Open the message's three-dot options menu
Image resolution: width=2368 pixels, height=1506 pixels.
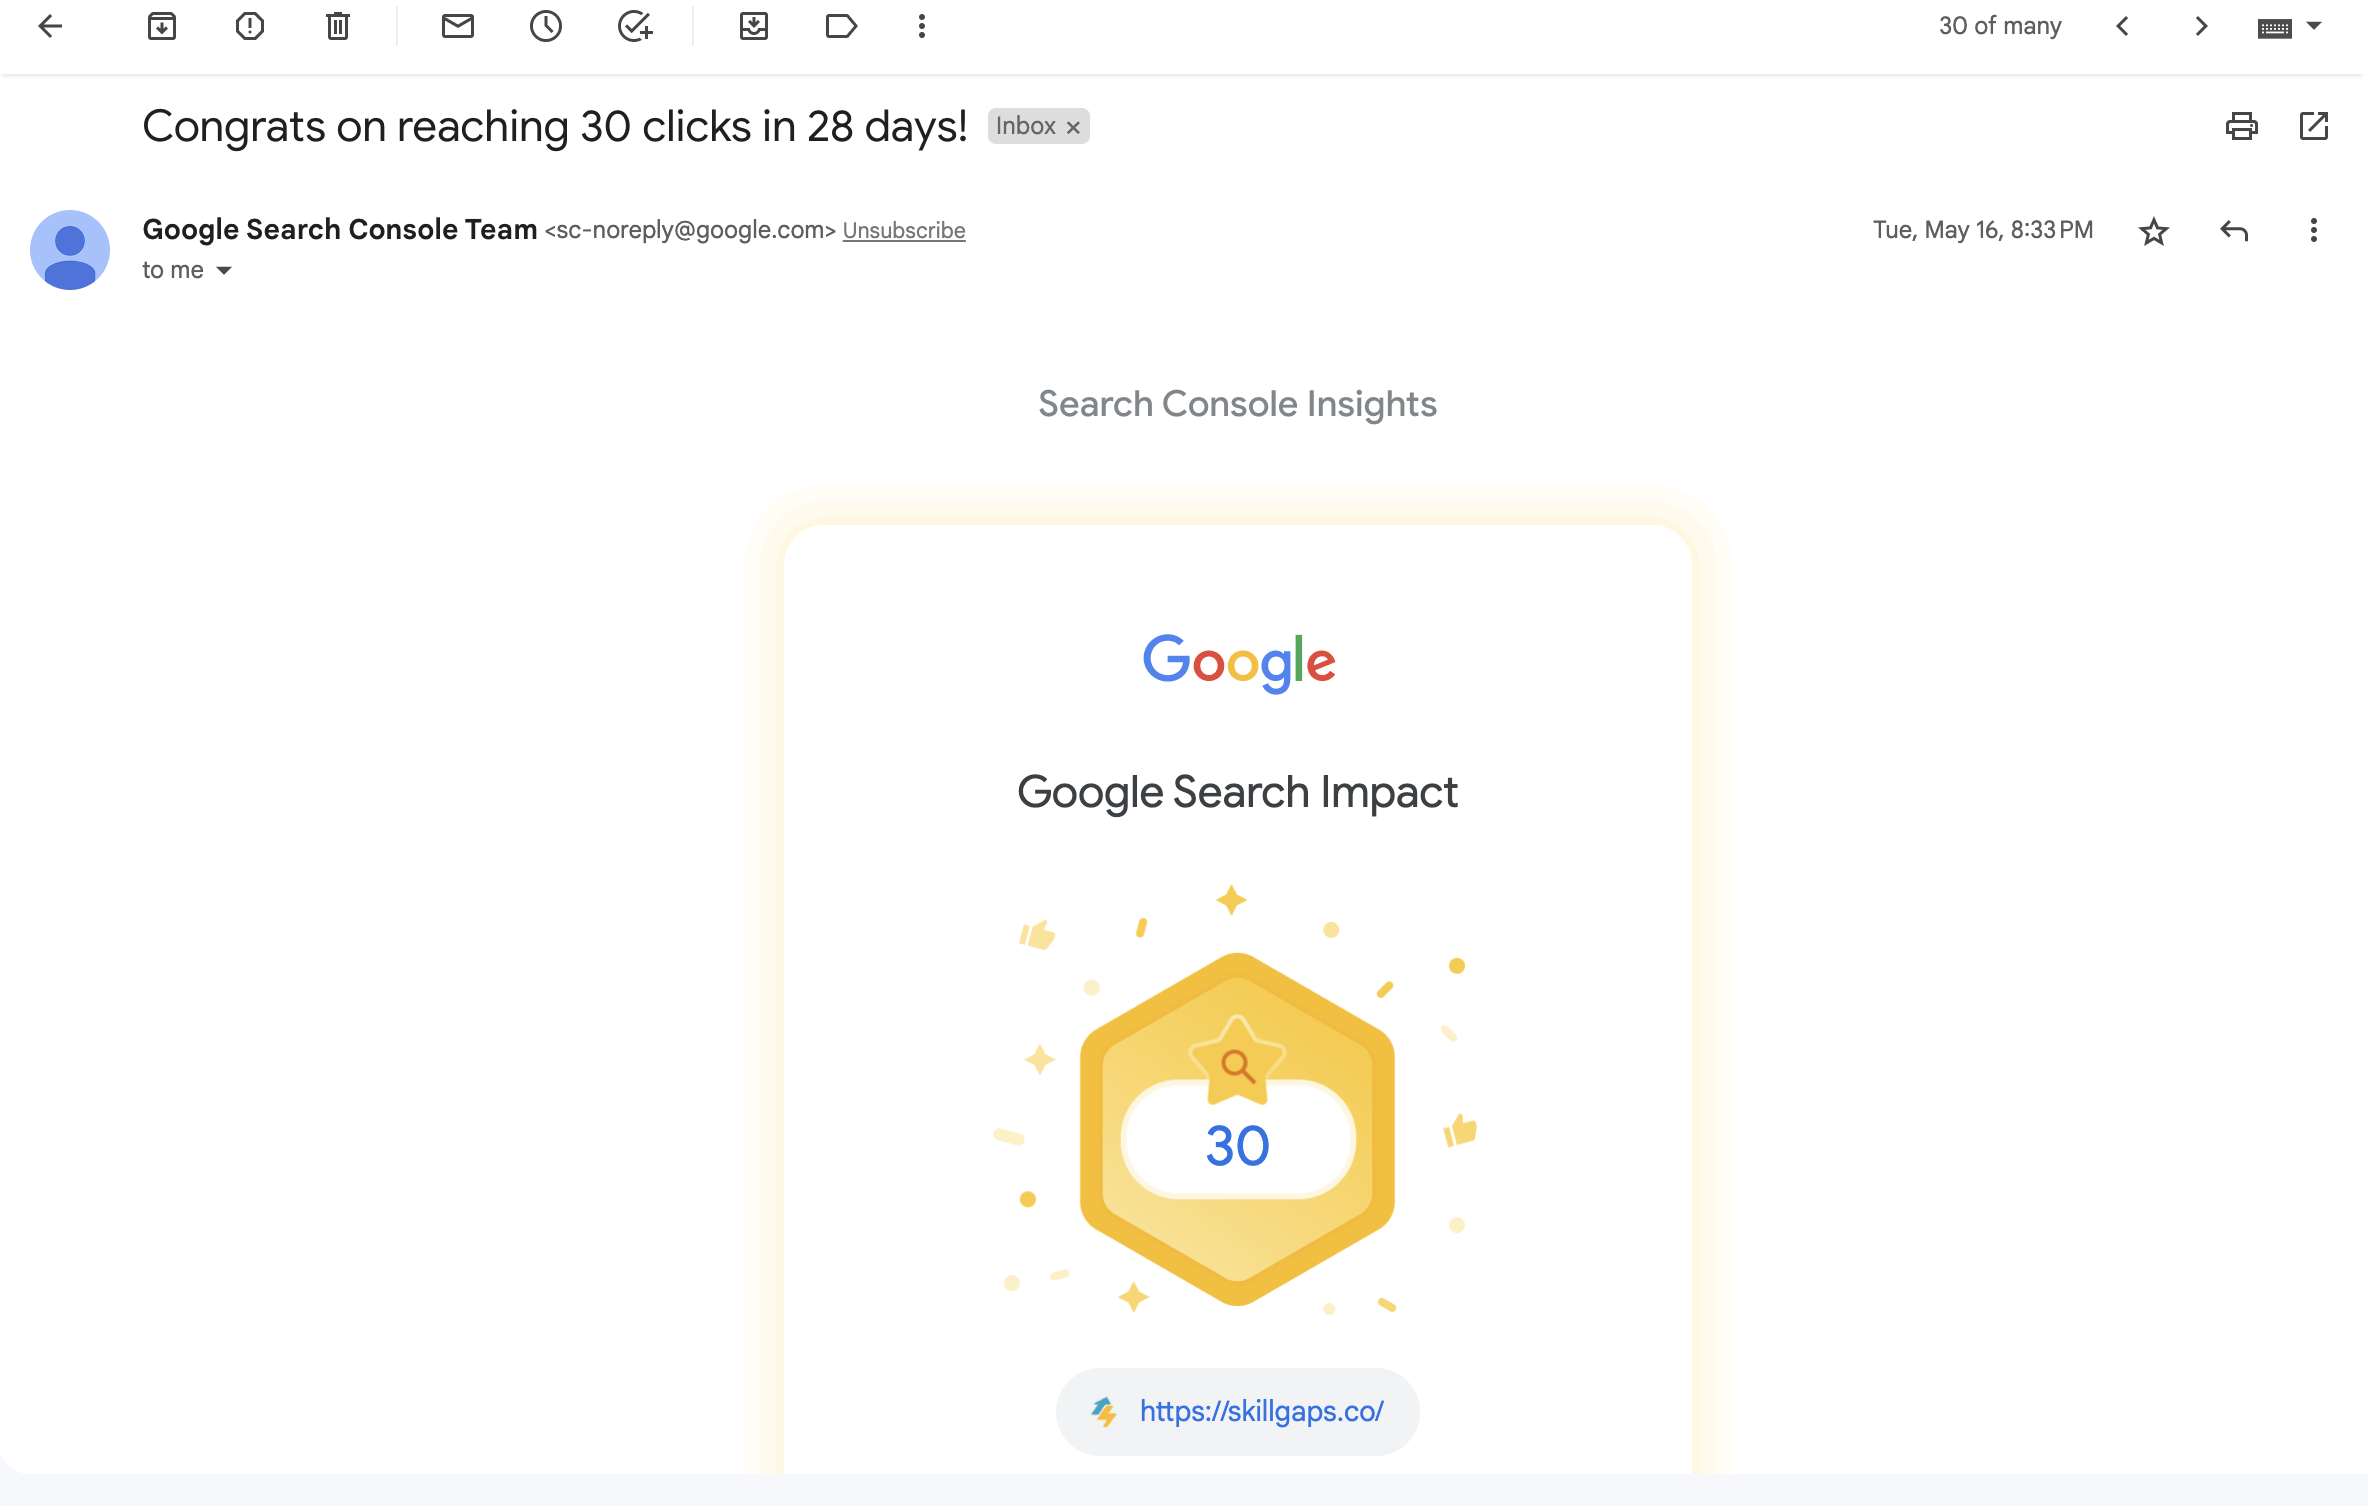[2314, 231]
